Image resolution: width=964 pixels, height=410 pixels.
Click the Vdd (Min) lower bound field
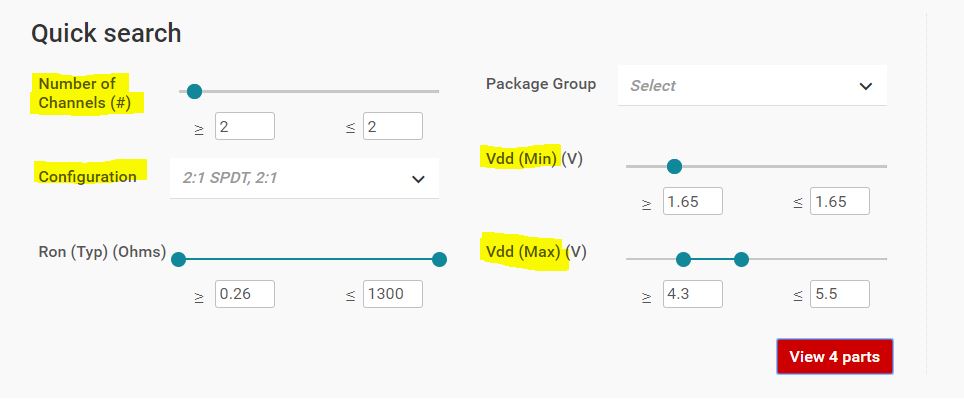[692, 201]
